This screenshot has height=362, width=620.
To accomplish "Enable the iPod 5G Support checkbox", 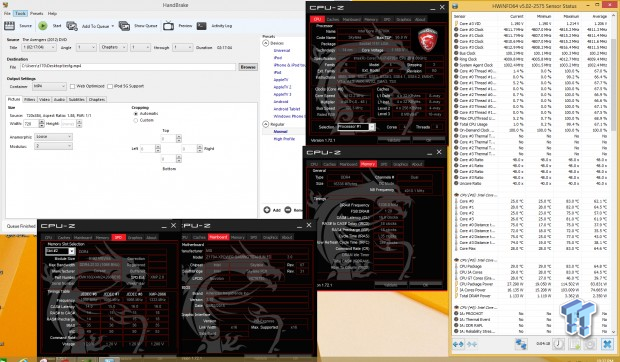I will click(x=110, y=86).
